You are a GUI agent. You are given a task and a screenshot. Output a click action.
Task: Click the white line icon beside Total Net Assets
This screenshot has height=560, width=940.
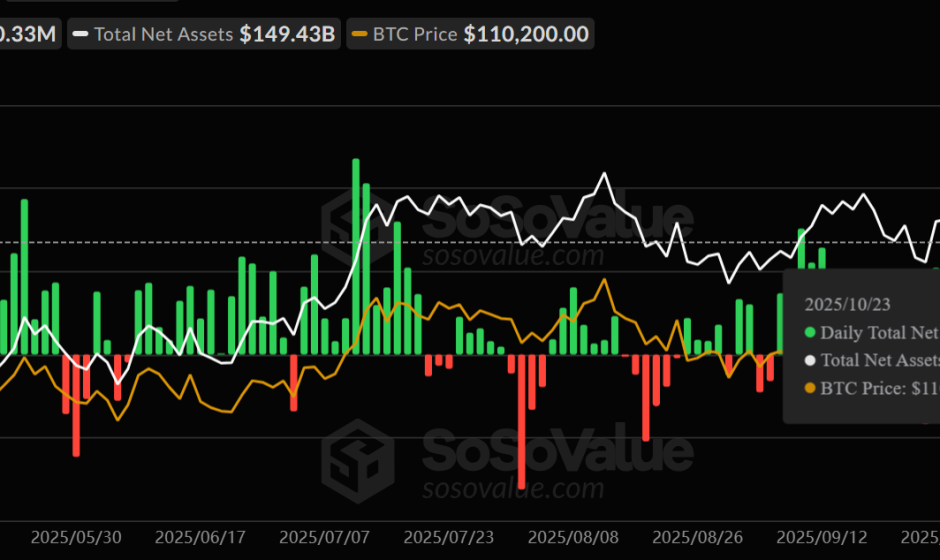coord(82,35)
